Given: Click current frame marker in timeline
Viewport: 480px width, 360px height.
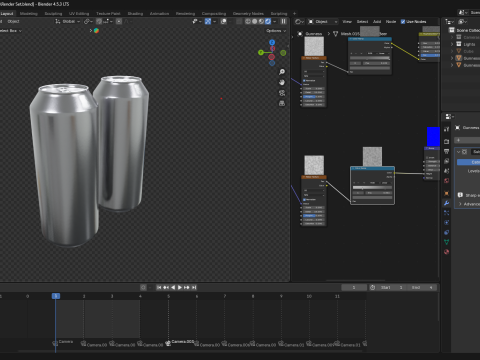Looking at the screenshot, I should click(56, 296).
